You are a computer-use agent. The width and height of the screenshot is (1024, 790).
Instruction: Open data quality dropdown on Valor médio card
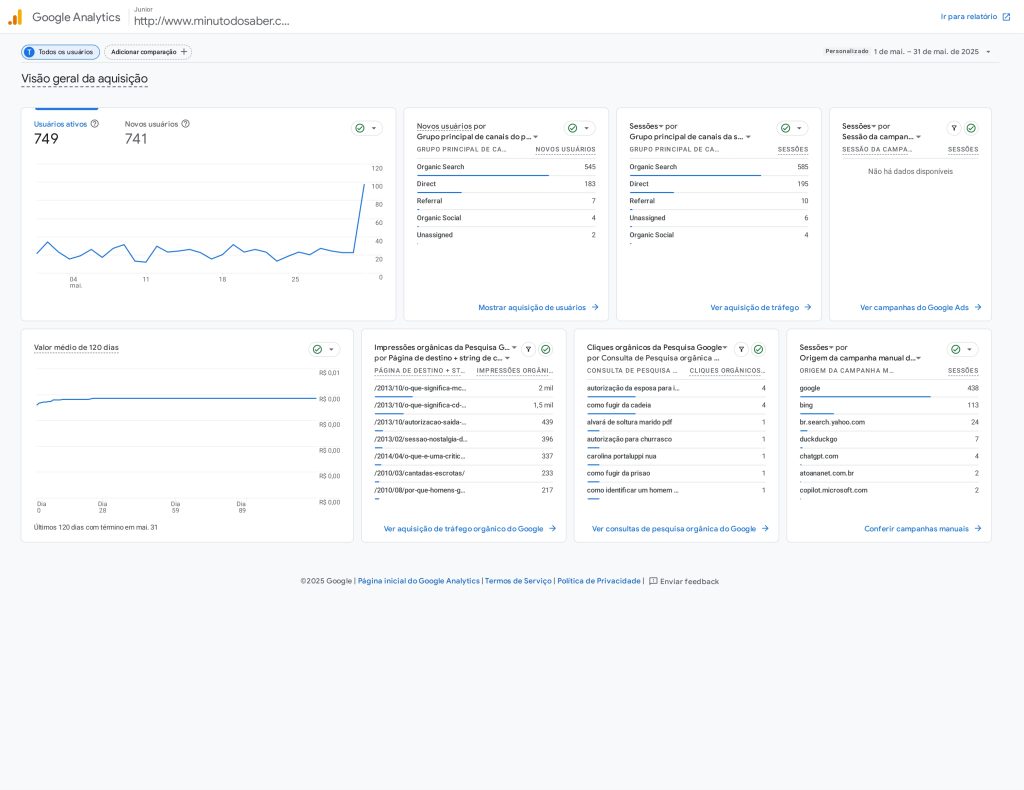pos(324,349)
